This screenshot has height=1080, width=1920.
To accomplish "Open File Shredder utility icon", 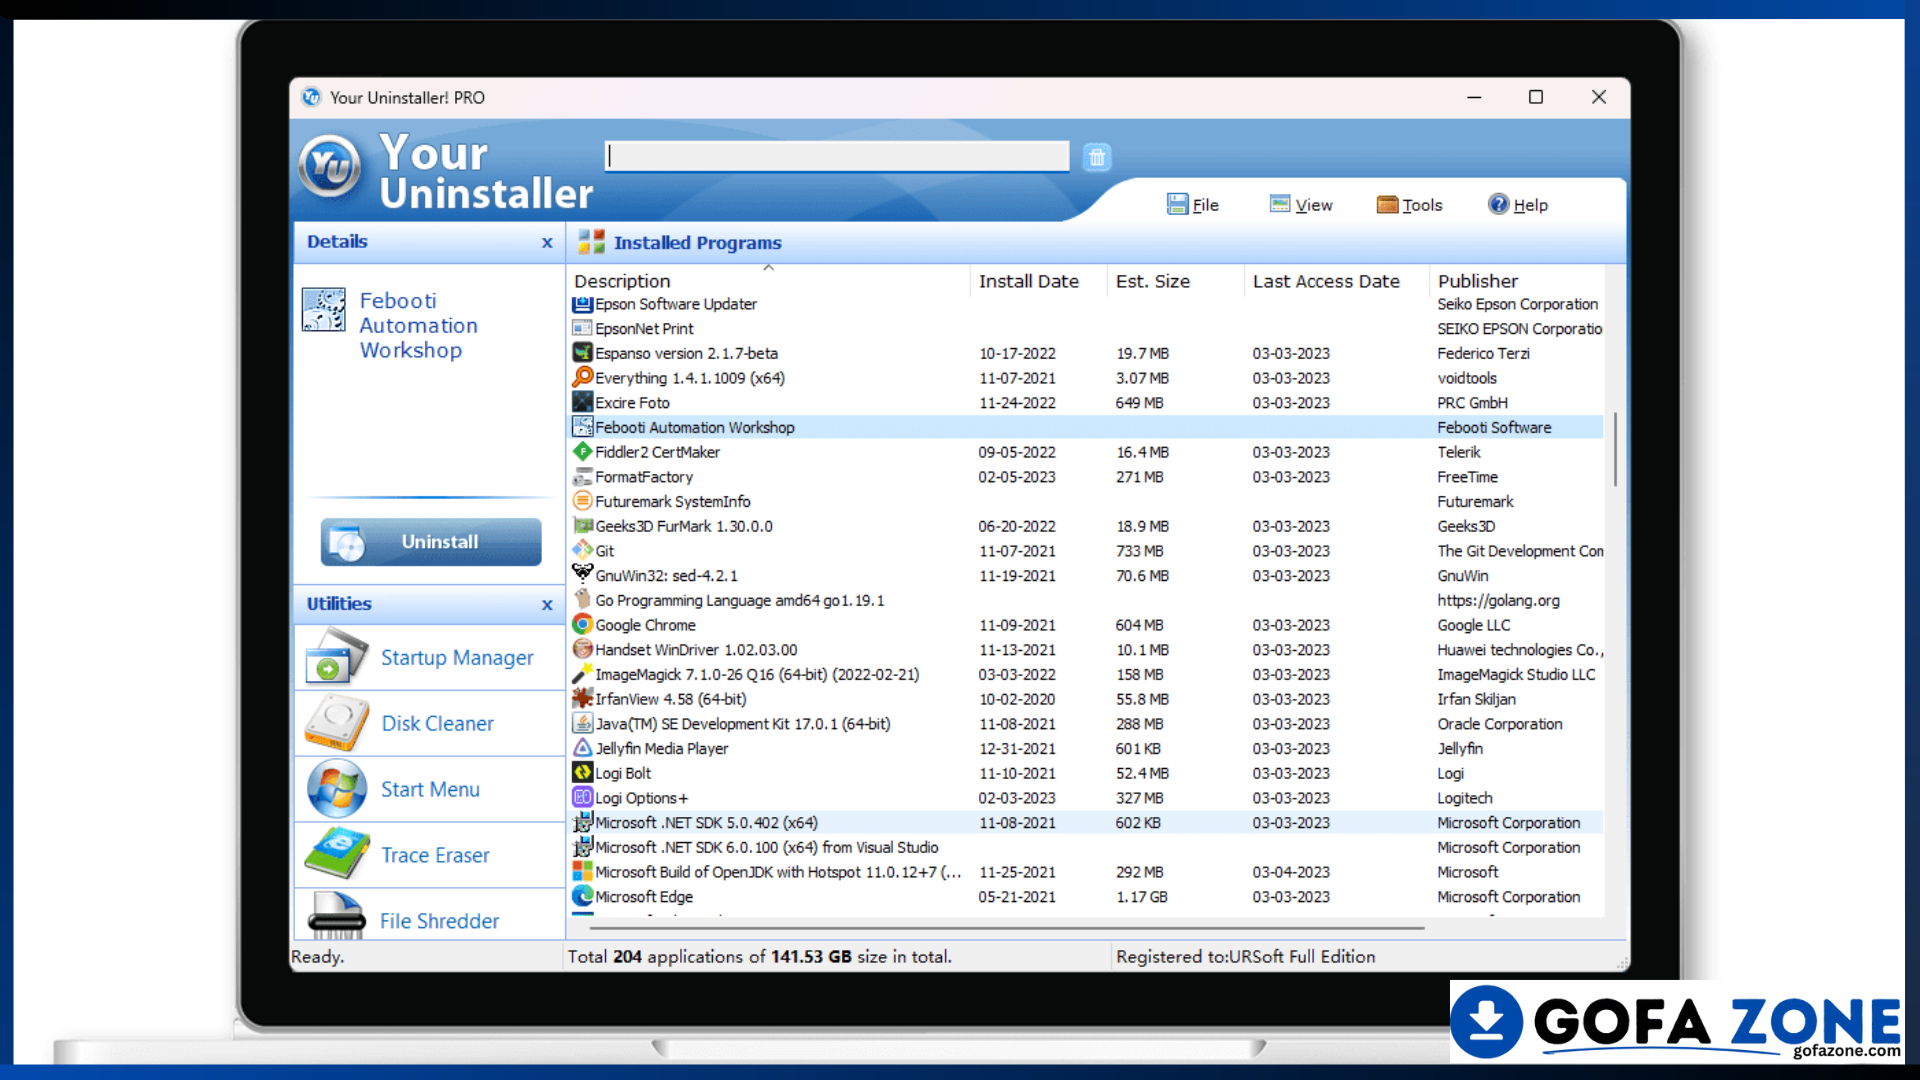I will [x=336, y=916].
